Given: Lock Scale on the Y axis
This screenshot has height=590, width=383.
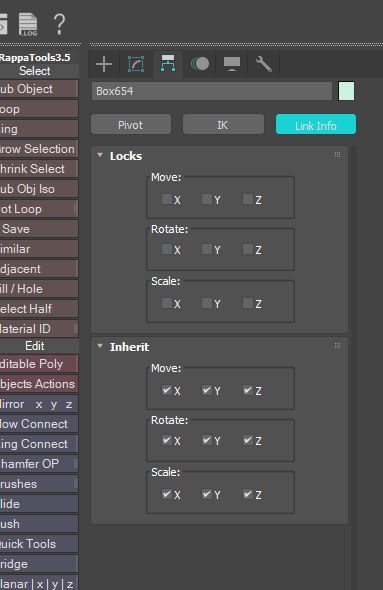Looking at the screenshot, I should pos(207,303).
